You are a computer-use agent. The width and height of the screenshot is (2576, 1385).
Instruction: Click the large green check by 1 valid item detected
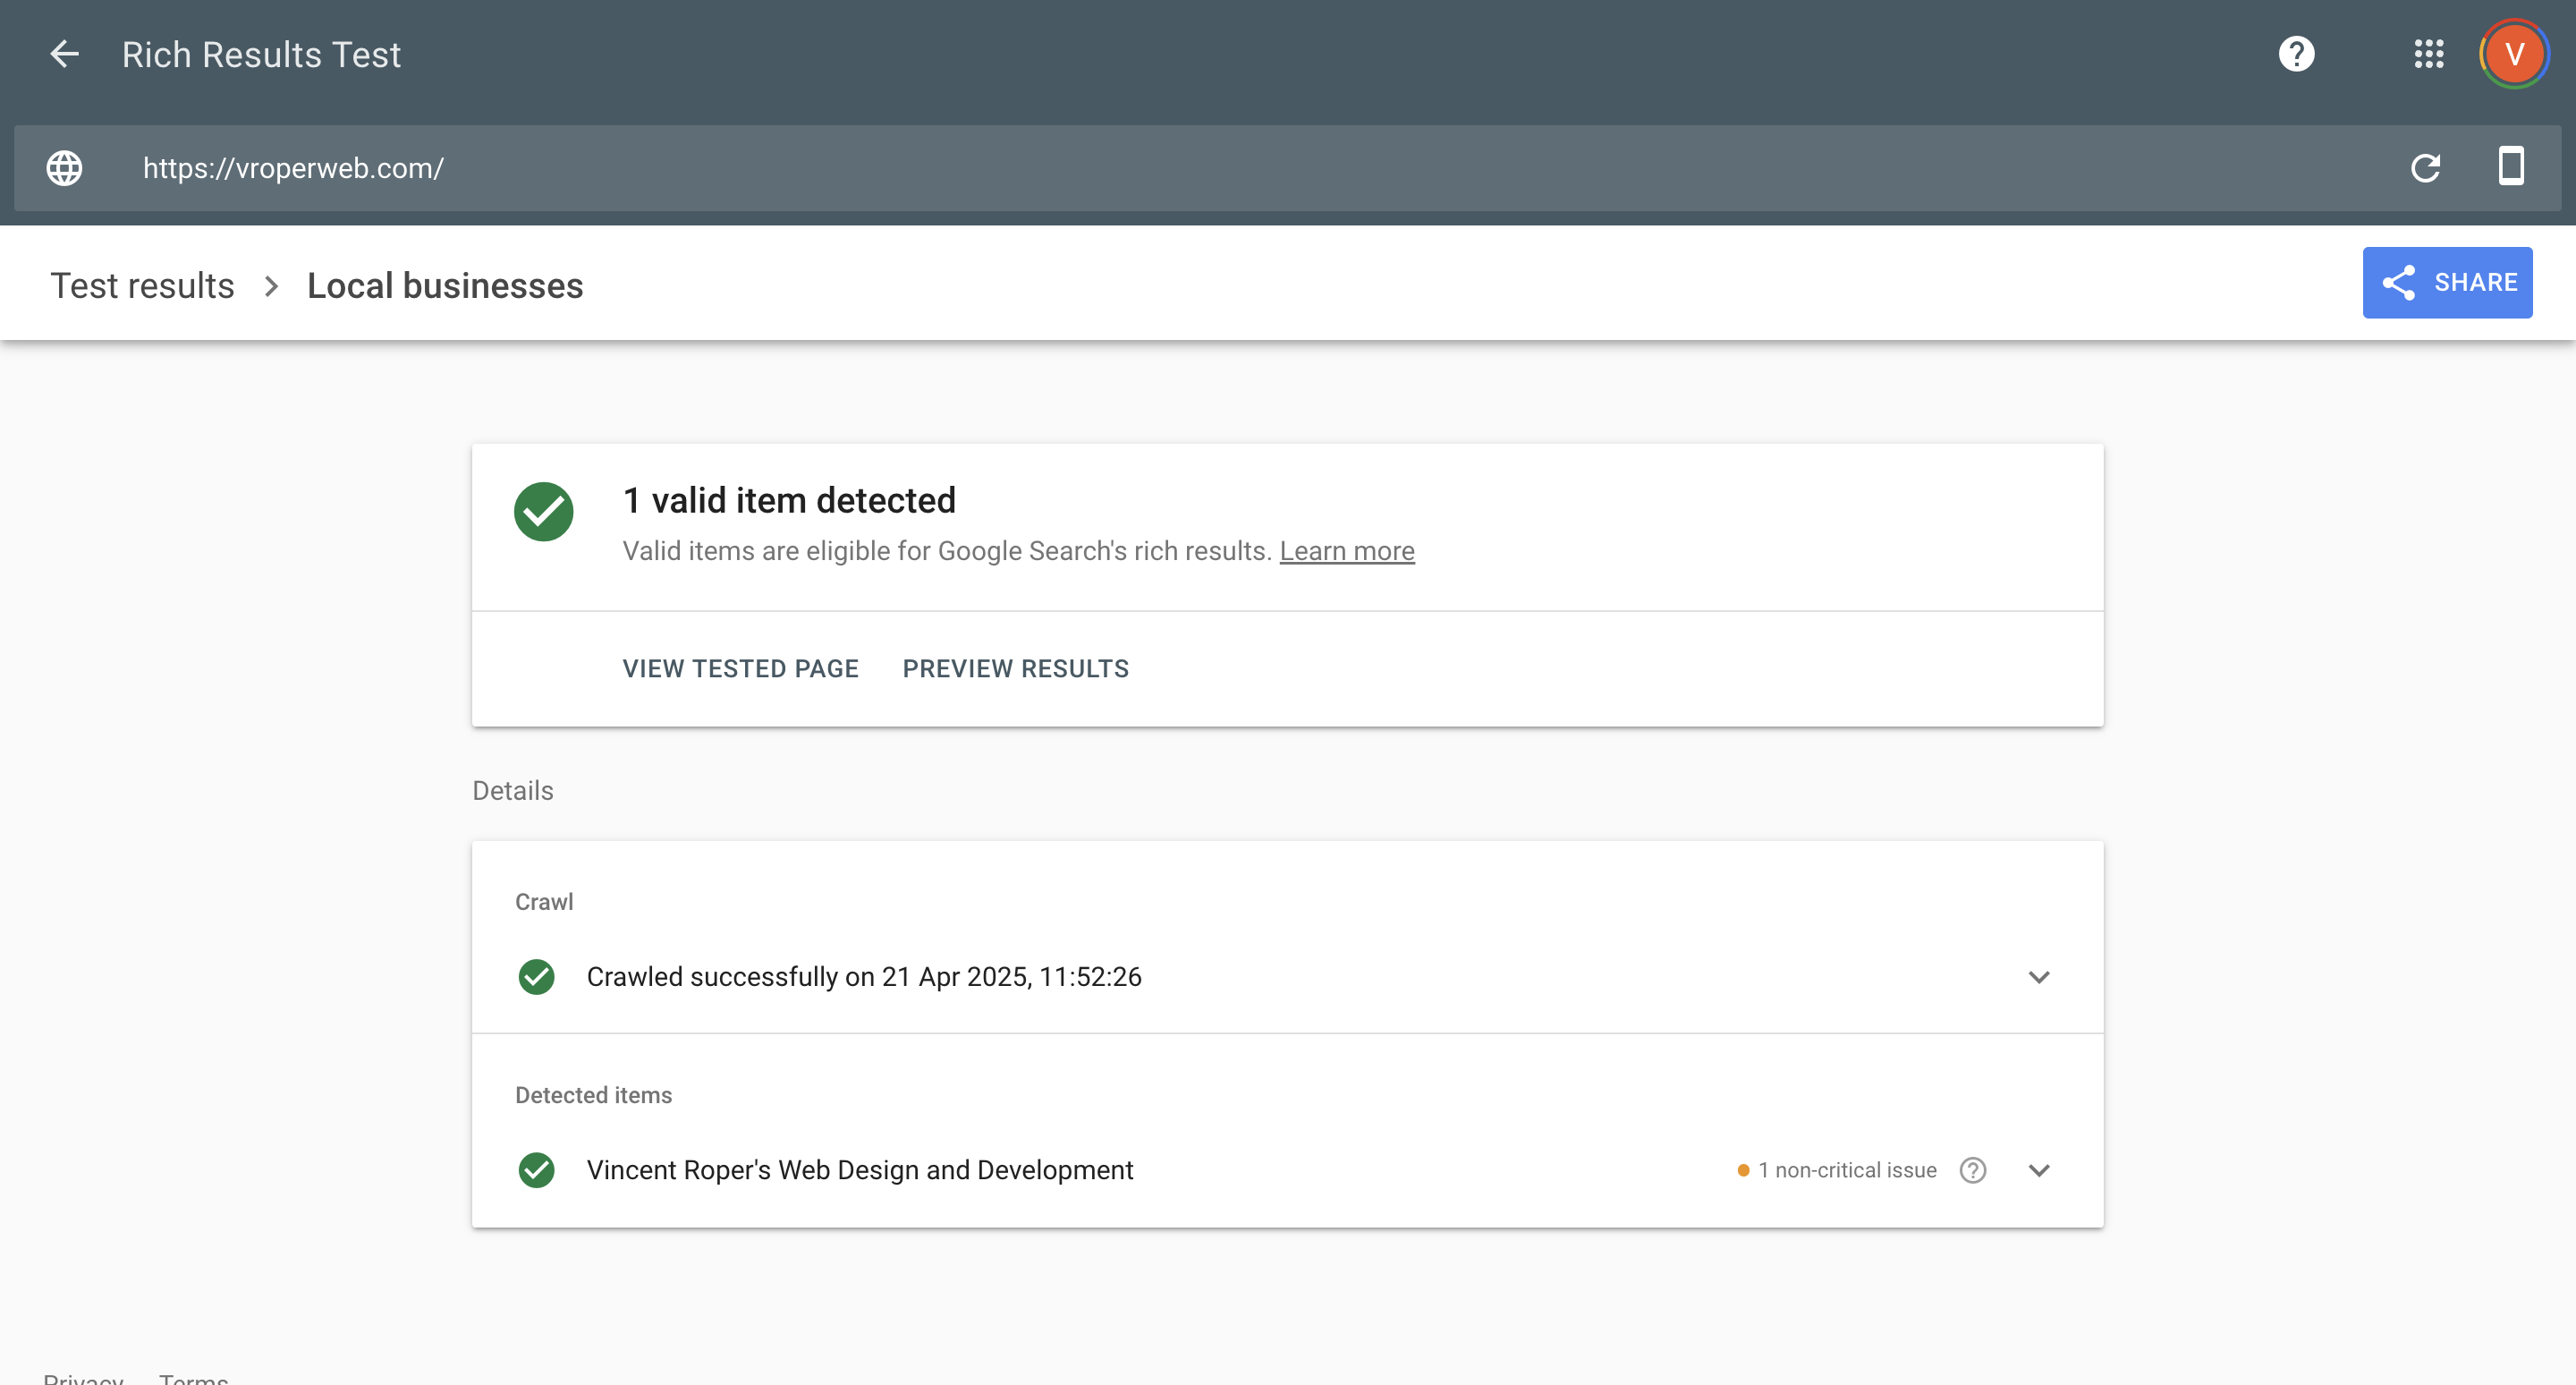click(x=543, y=512)
